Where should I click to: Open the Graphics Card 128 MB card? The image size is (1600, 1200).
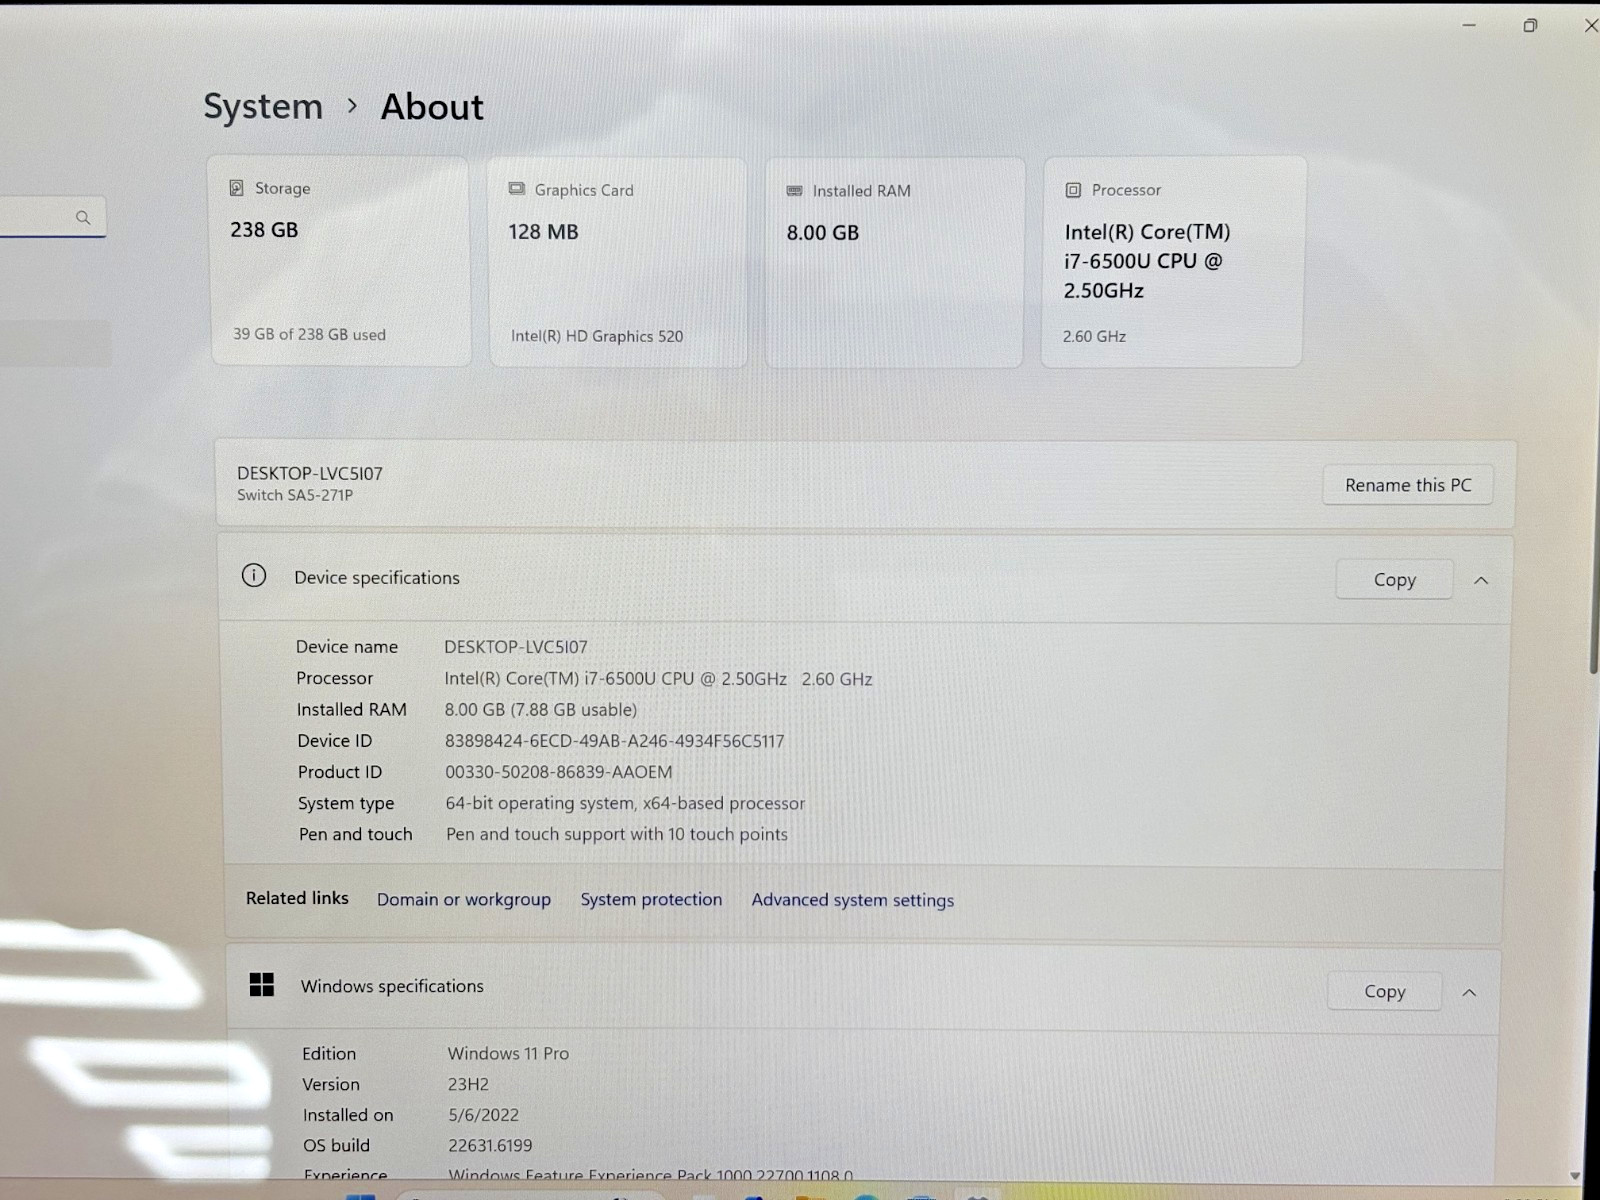click(x=618, y=262)
